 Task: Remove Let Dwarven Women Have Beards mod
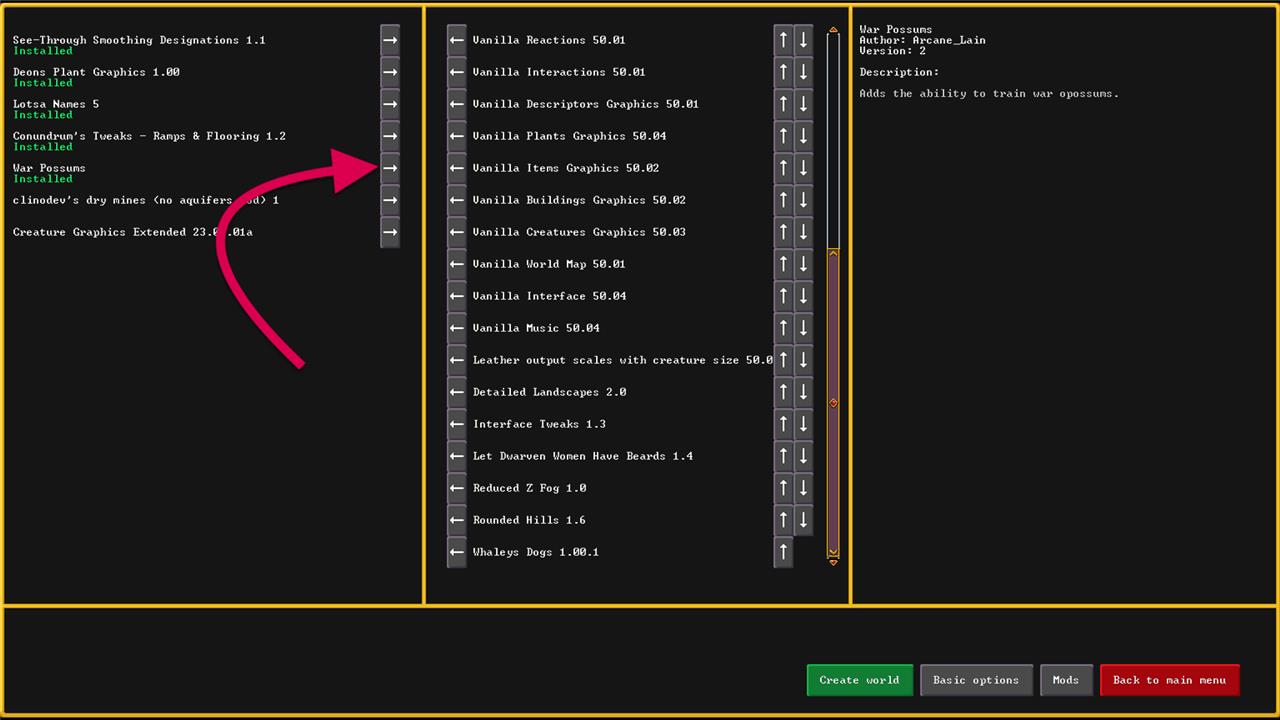[x=457, y=456]
